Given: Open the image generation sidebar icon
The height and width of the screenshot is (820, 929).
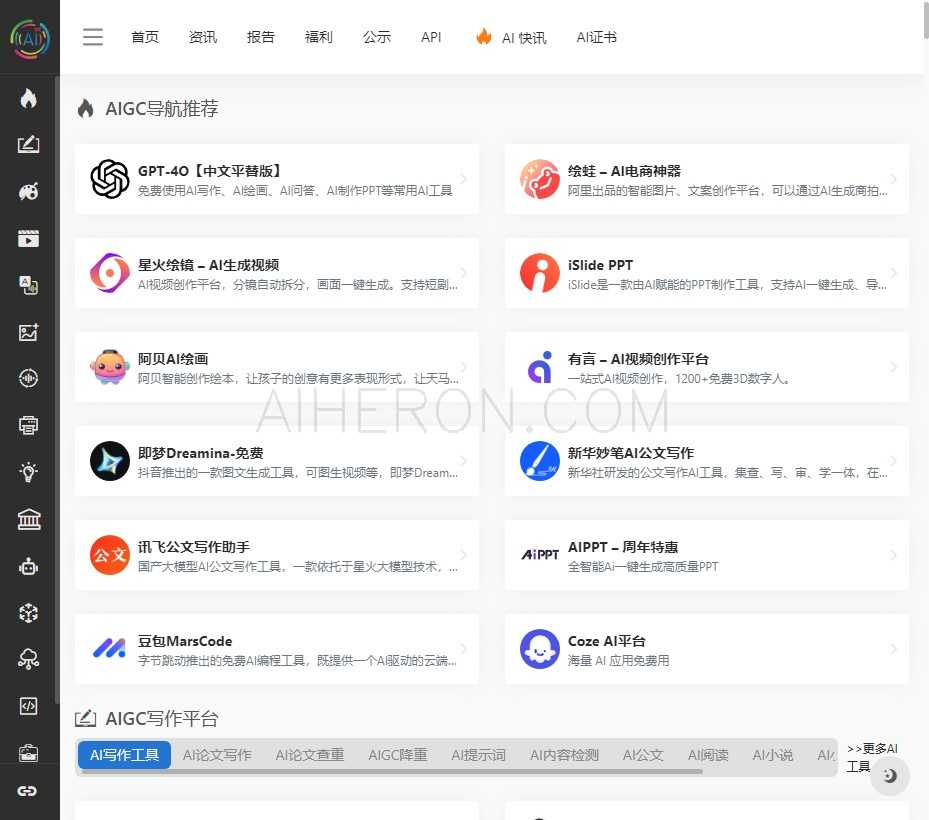Looking at the screenshot, I should click(x=28, y=332).
